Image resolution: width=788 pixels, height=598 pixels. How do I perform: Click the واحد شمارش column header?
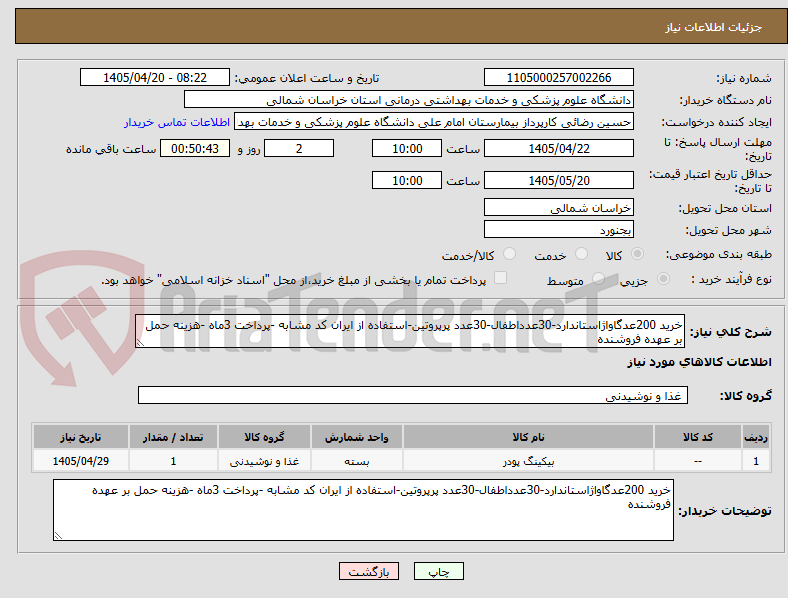pos(356,437)
